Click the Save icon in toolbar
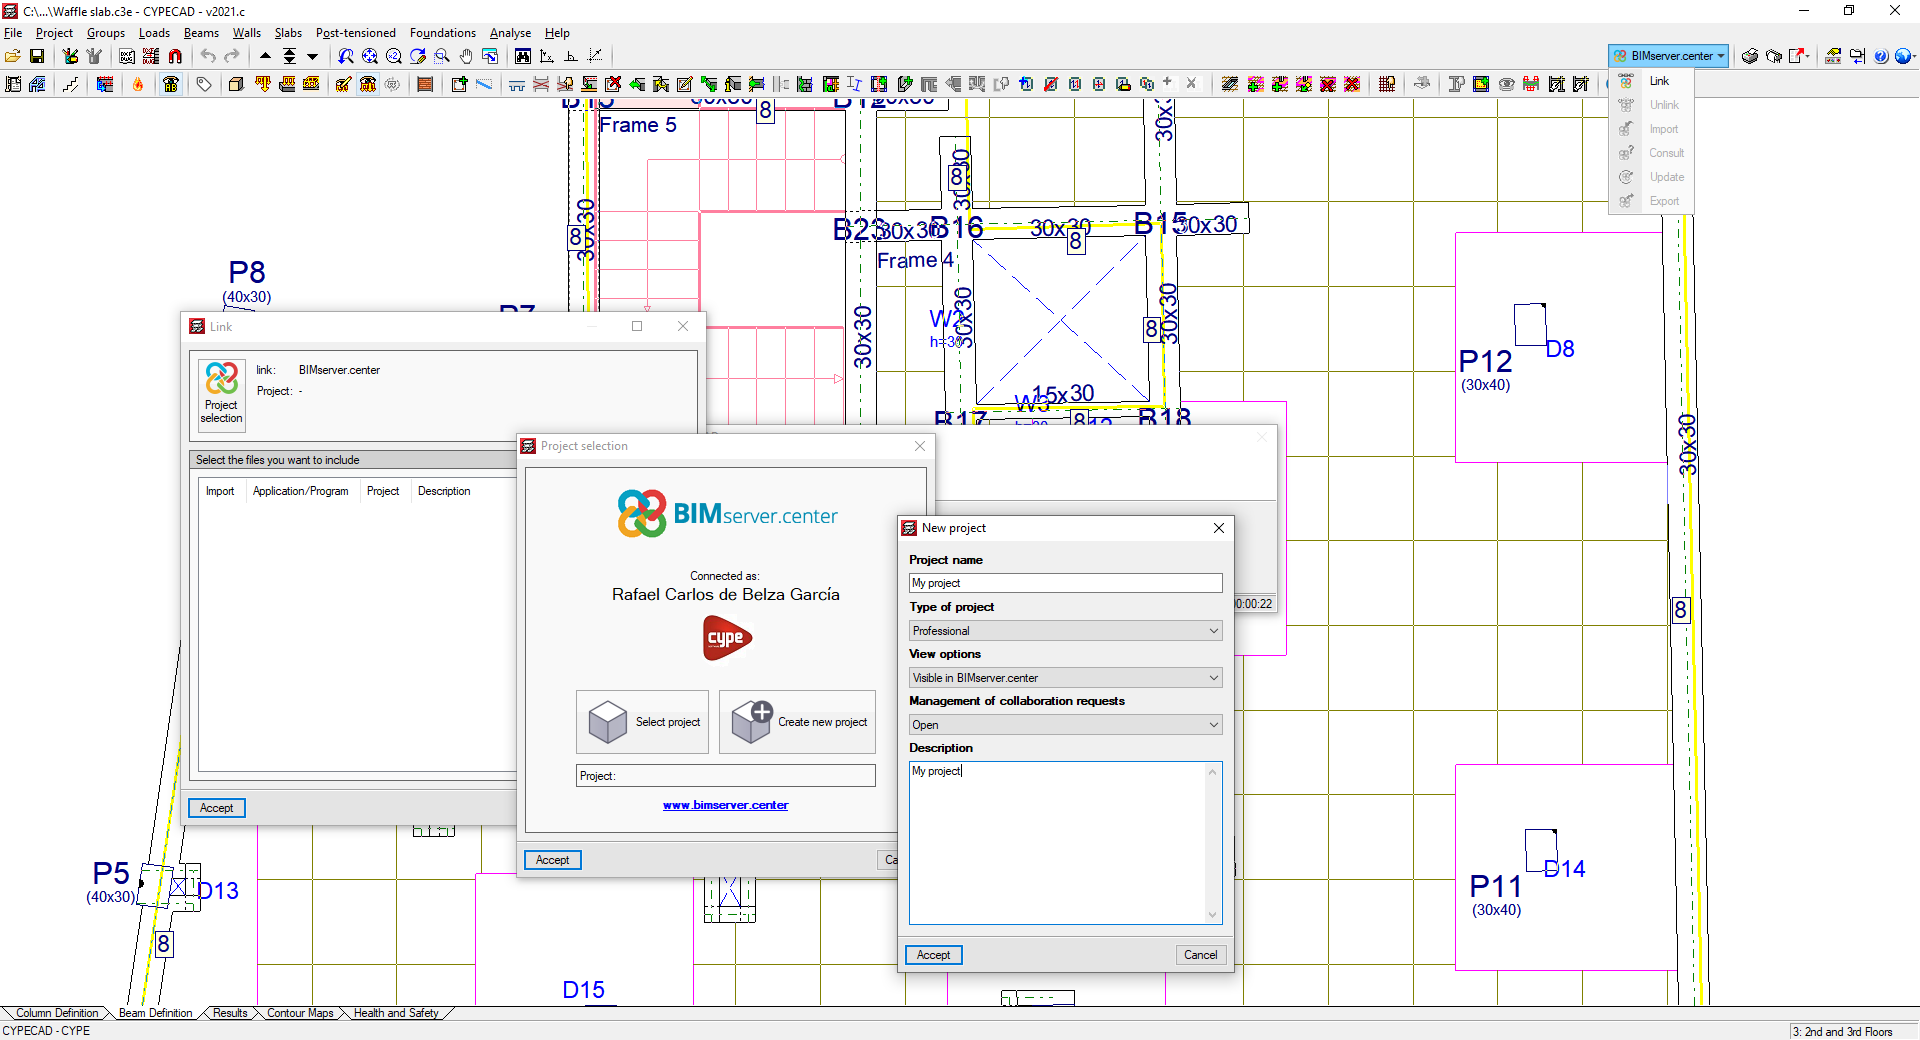1920x1040 pixels. tap(37, 57)
